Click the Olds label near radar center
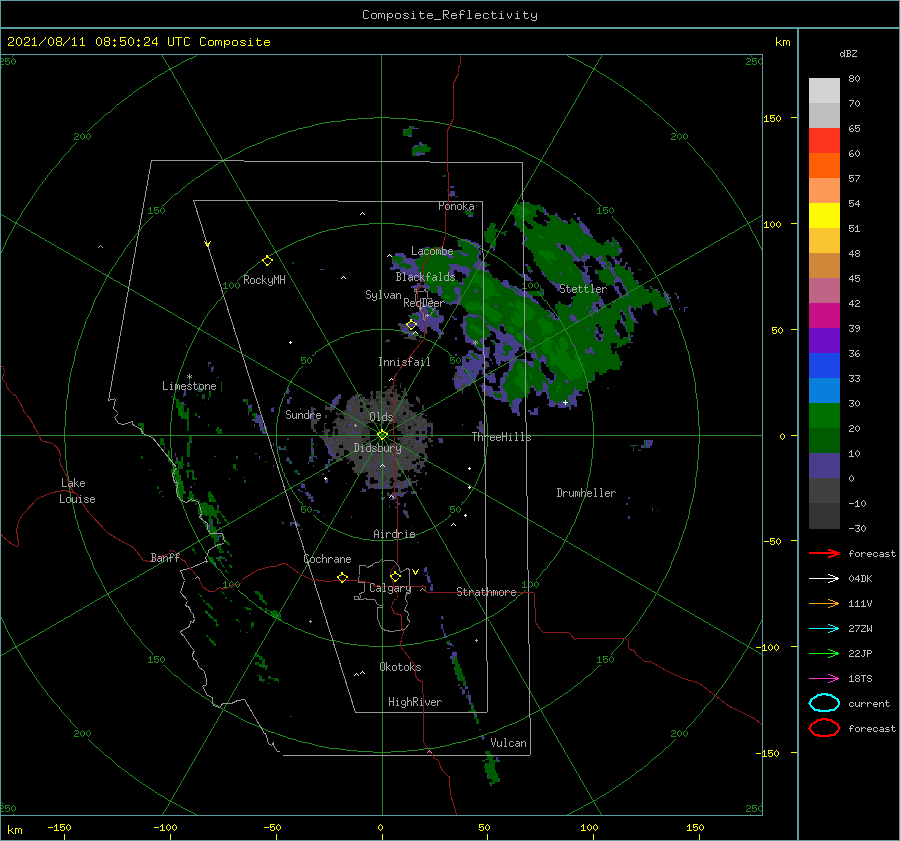This screenshot has height=841, width=900. pyautogui.click(x=381, y=417)
